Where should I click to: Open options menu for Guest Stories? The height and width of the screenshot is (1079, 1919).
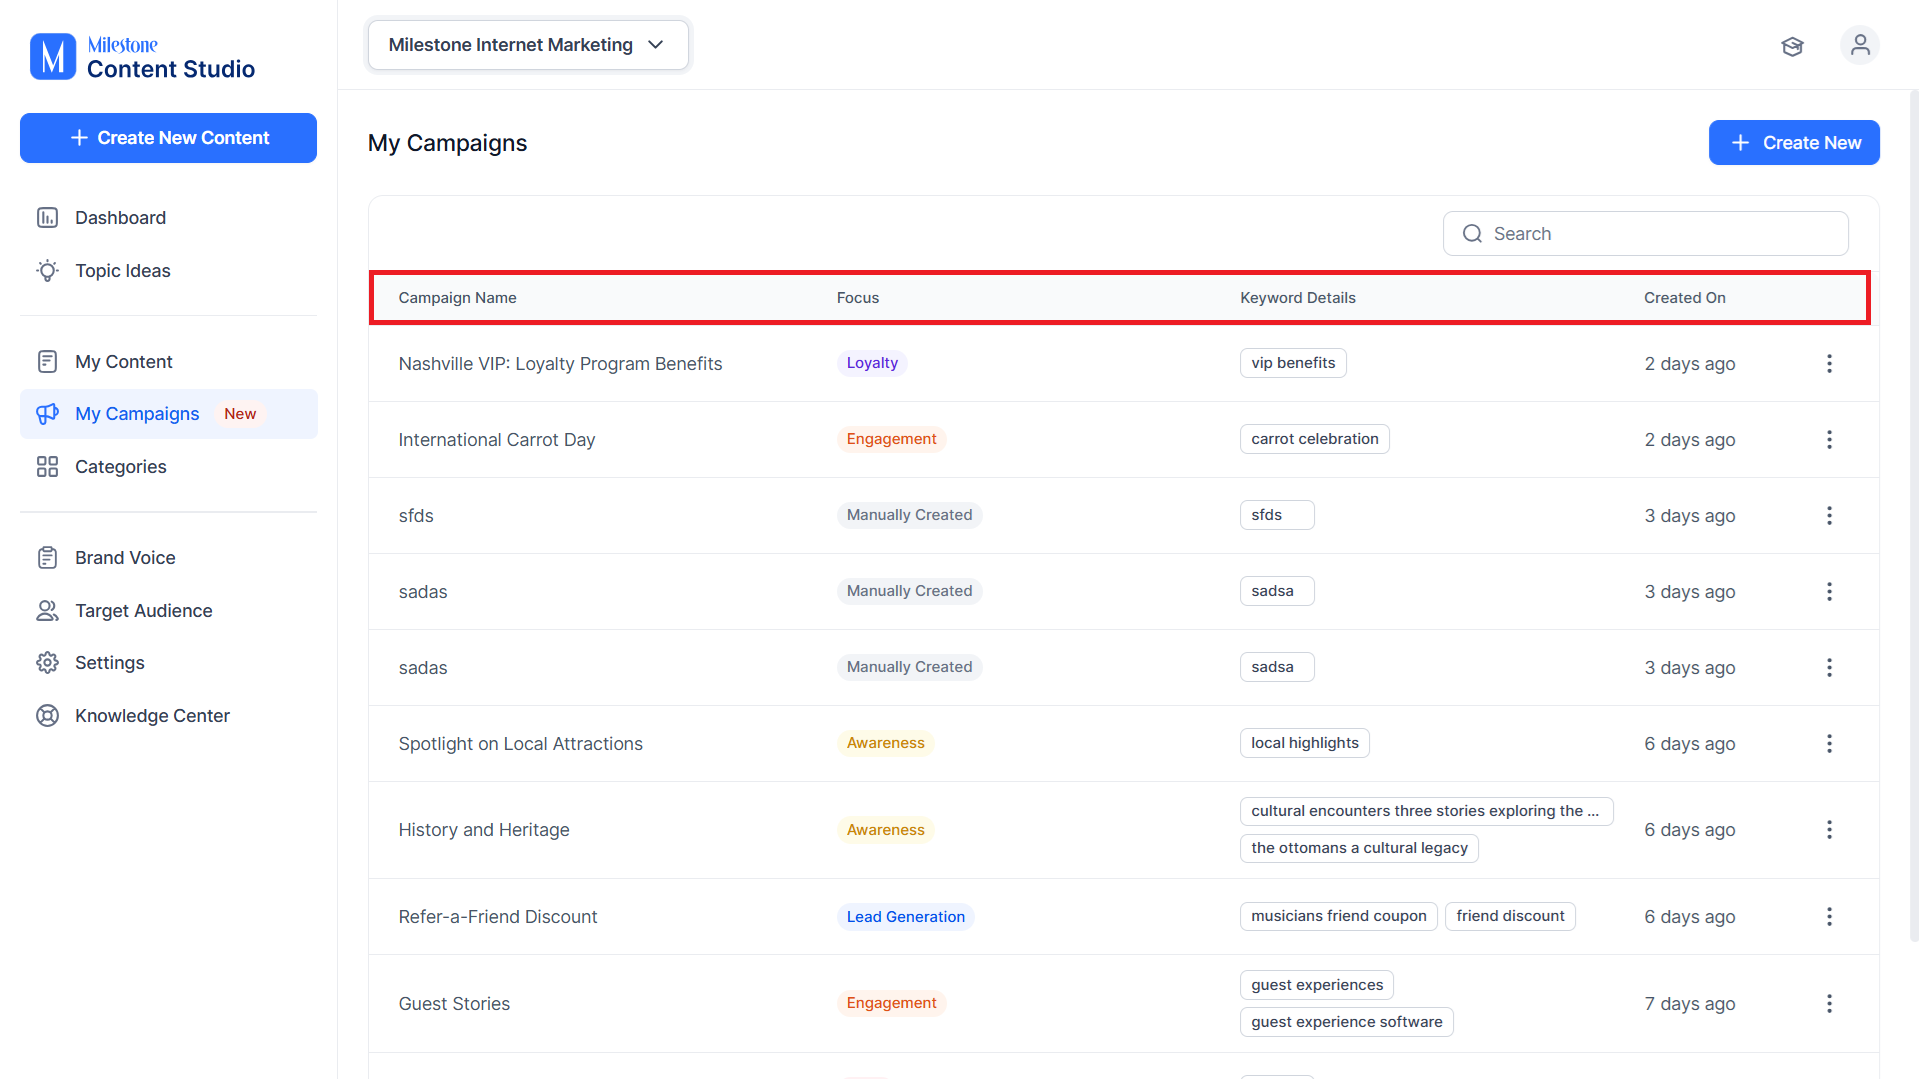point(1829,1004)
